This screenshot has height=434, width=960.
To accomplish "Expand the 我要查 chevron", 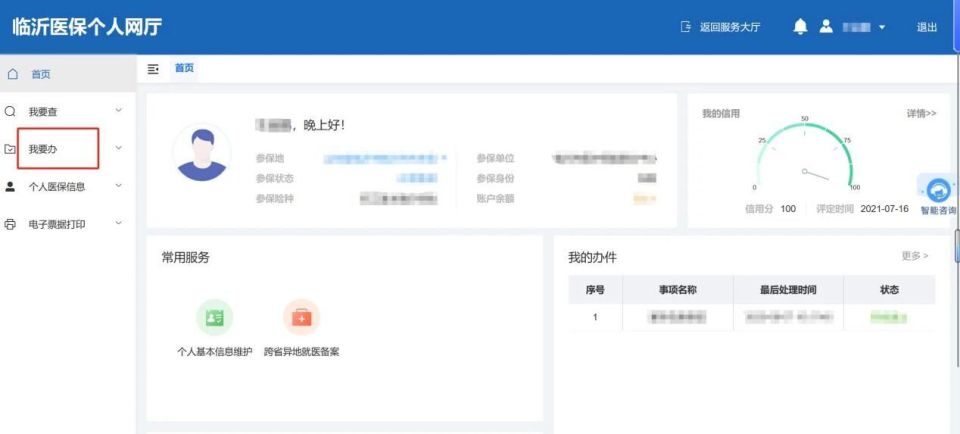I will coord(119,111).
